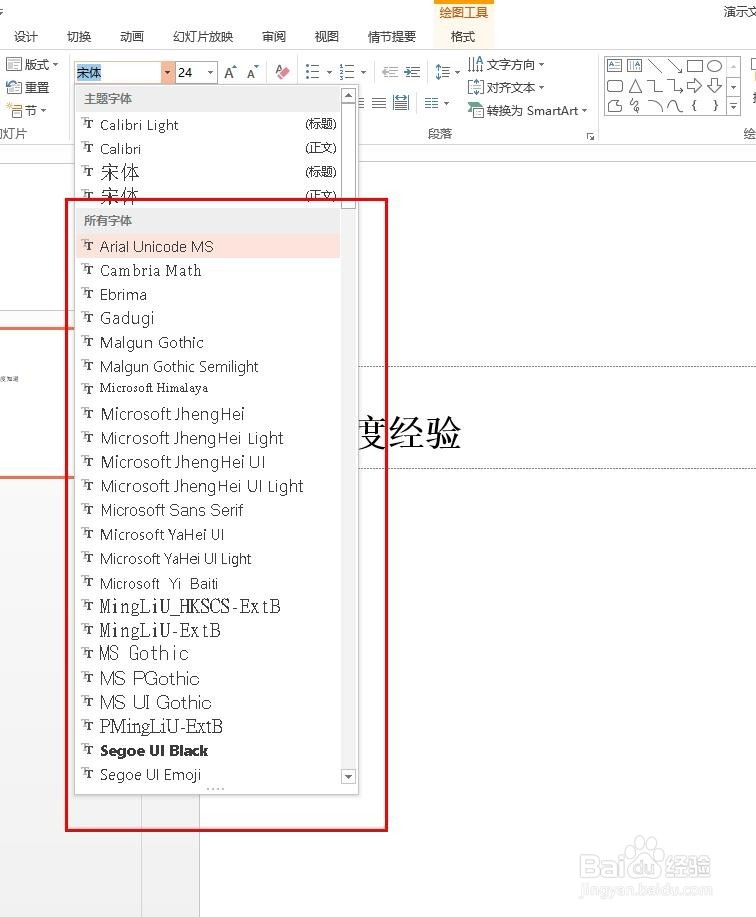Image resolution: width=756 pixels, height=917 pixels.
Task: Open the numbering style dropdown arrow
Action: [x=363, y=73]
